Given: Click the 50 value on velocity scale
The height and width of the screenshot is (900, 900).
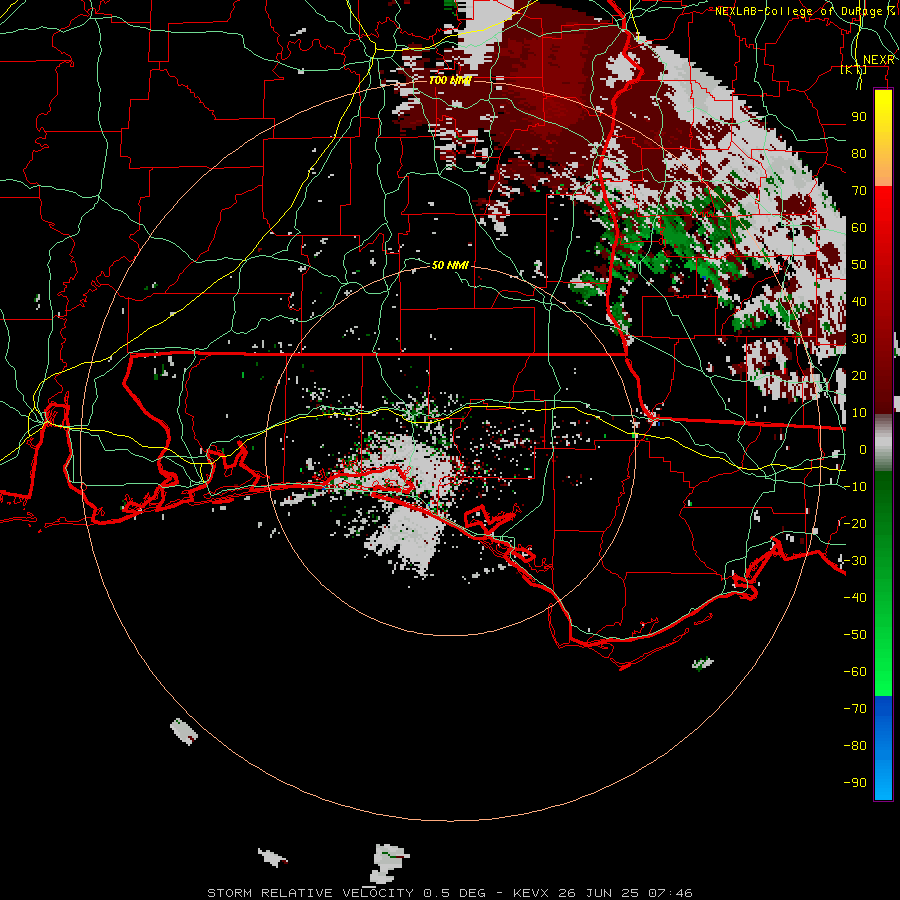Looking at the screenshot, I should click(x=859, y=265).
